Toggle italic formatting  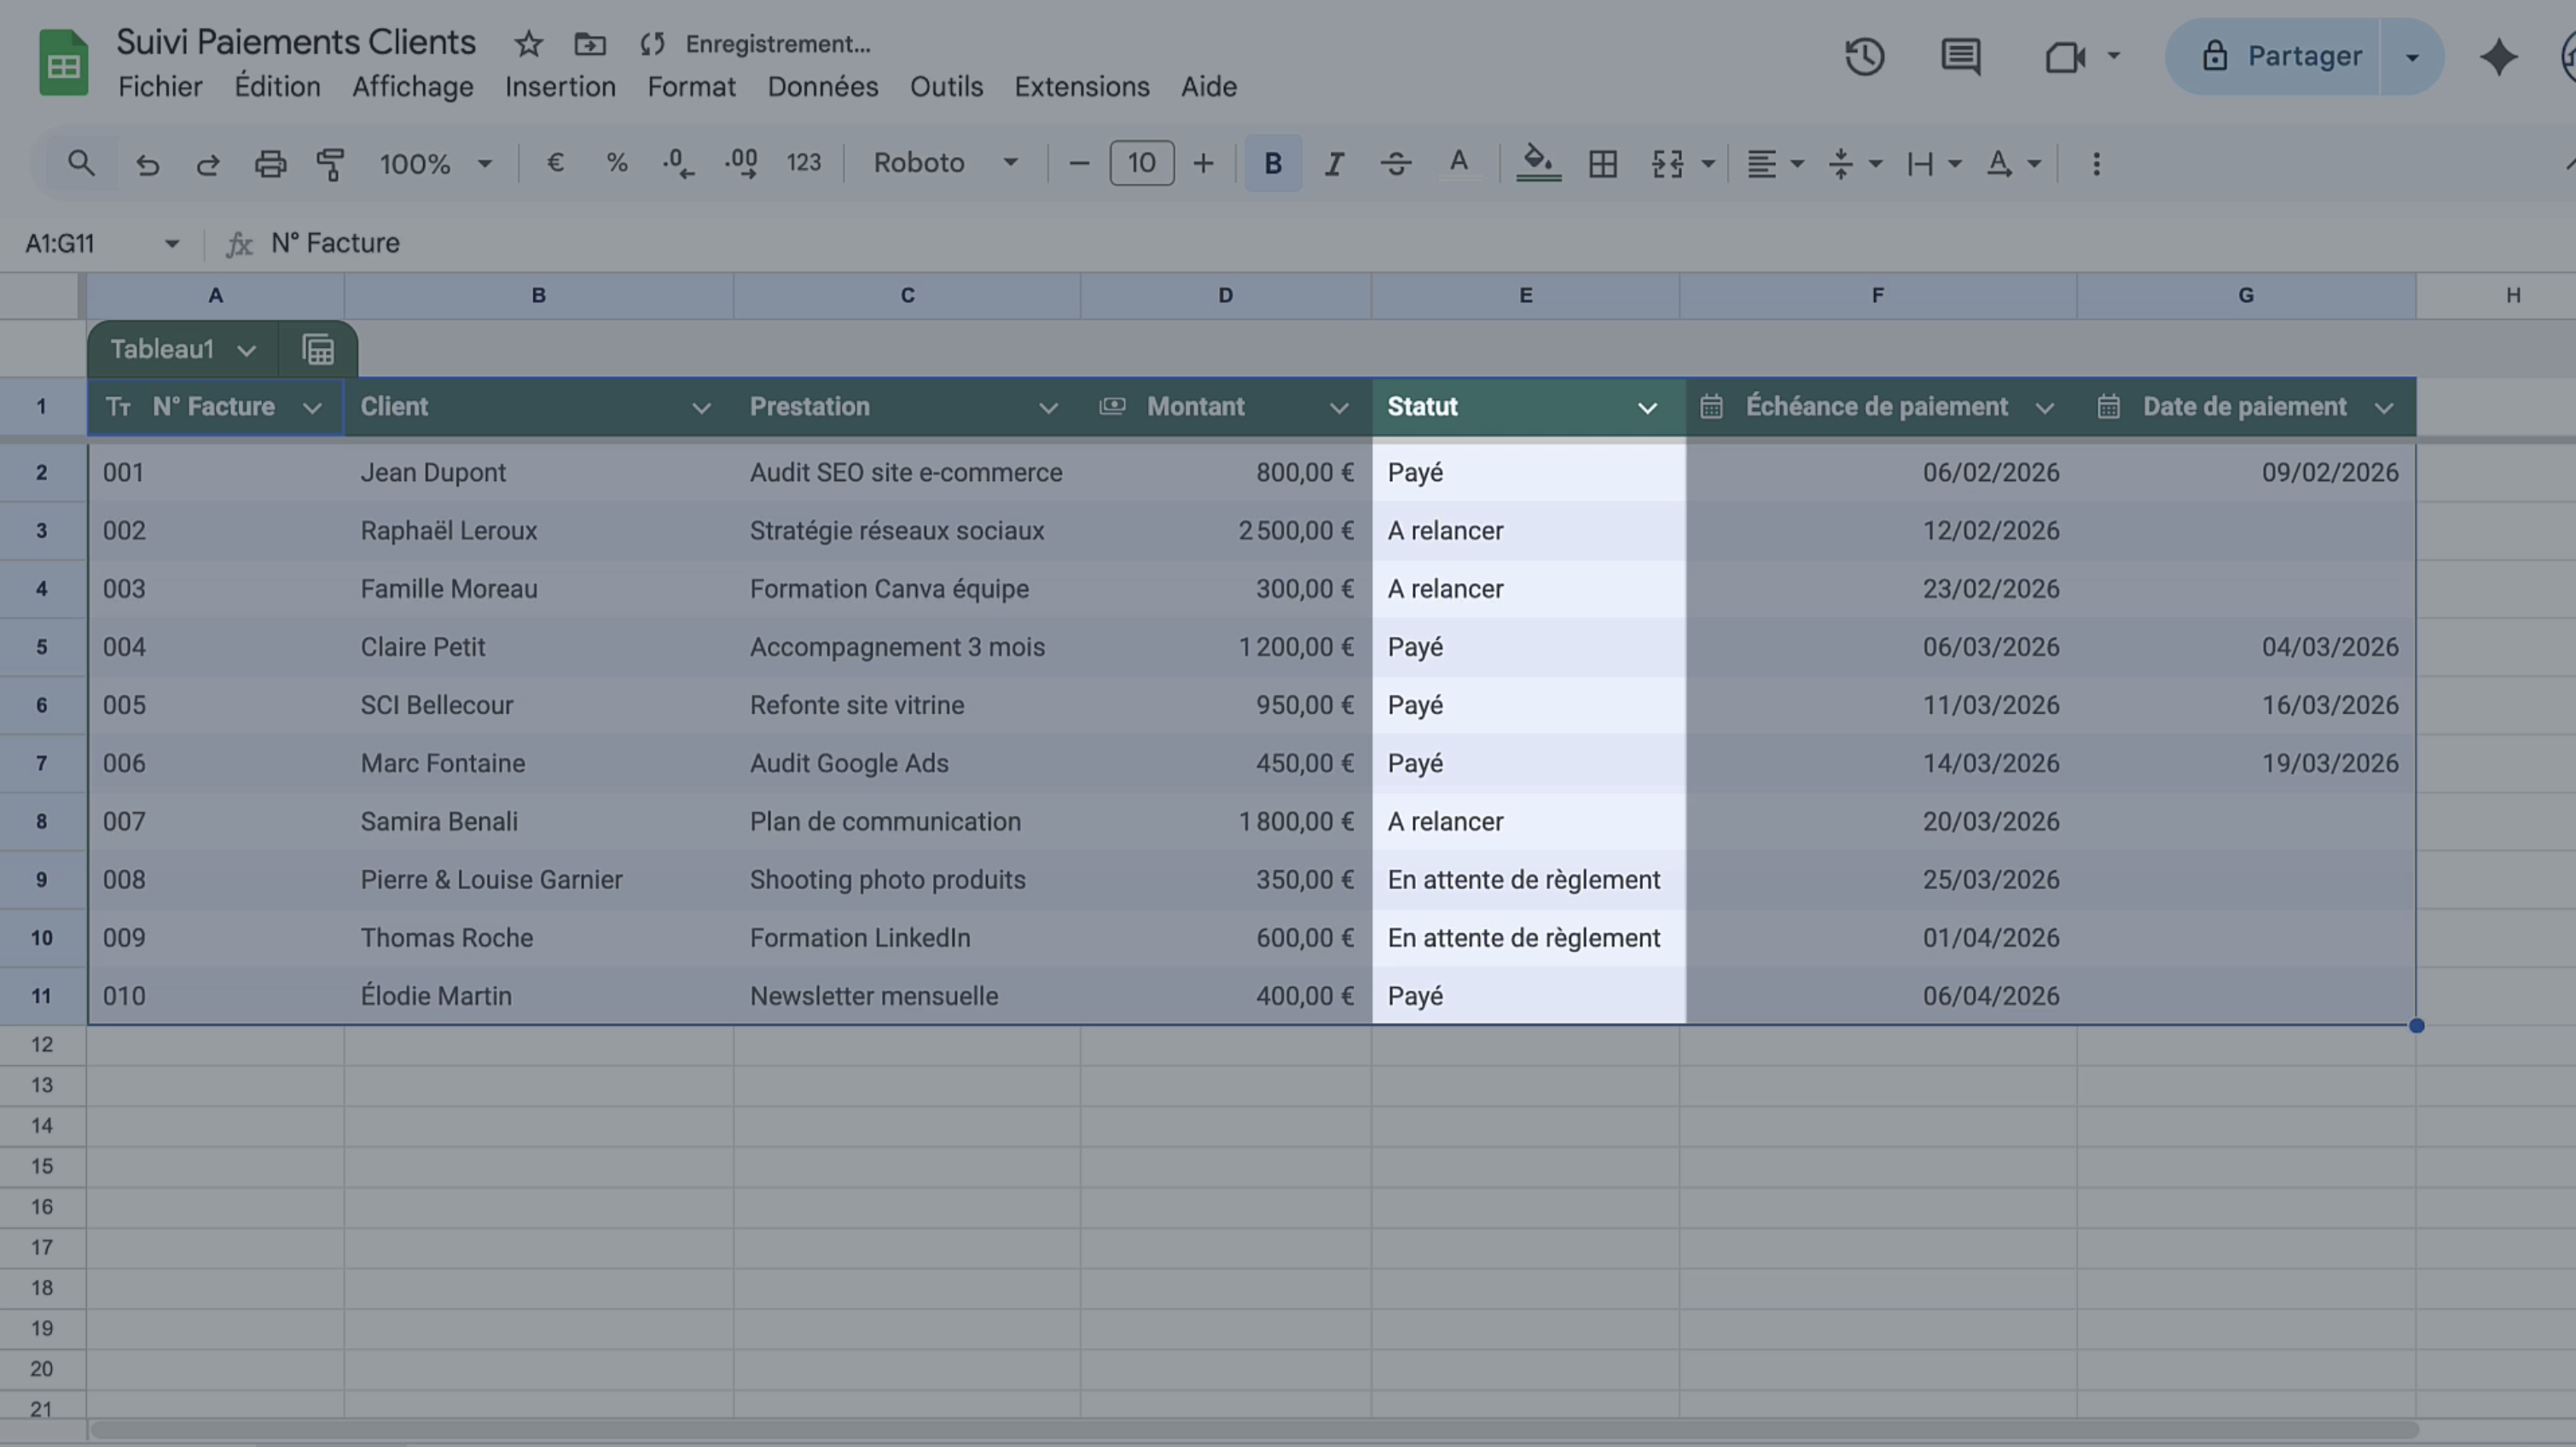(1334, 163)
